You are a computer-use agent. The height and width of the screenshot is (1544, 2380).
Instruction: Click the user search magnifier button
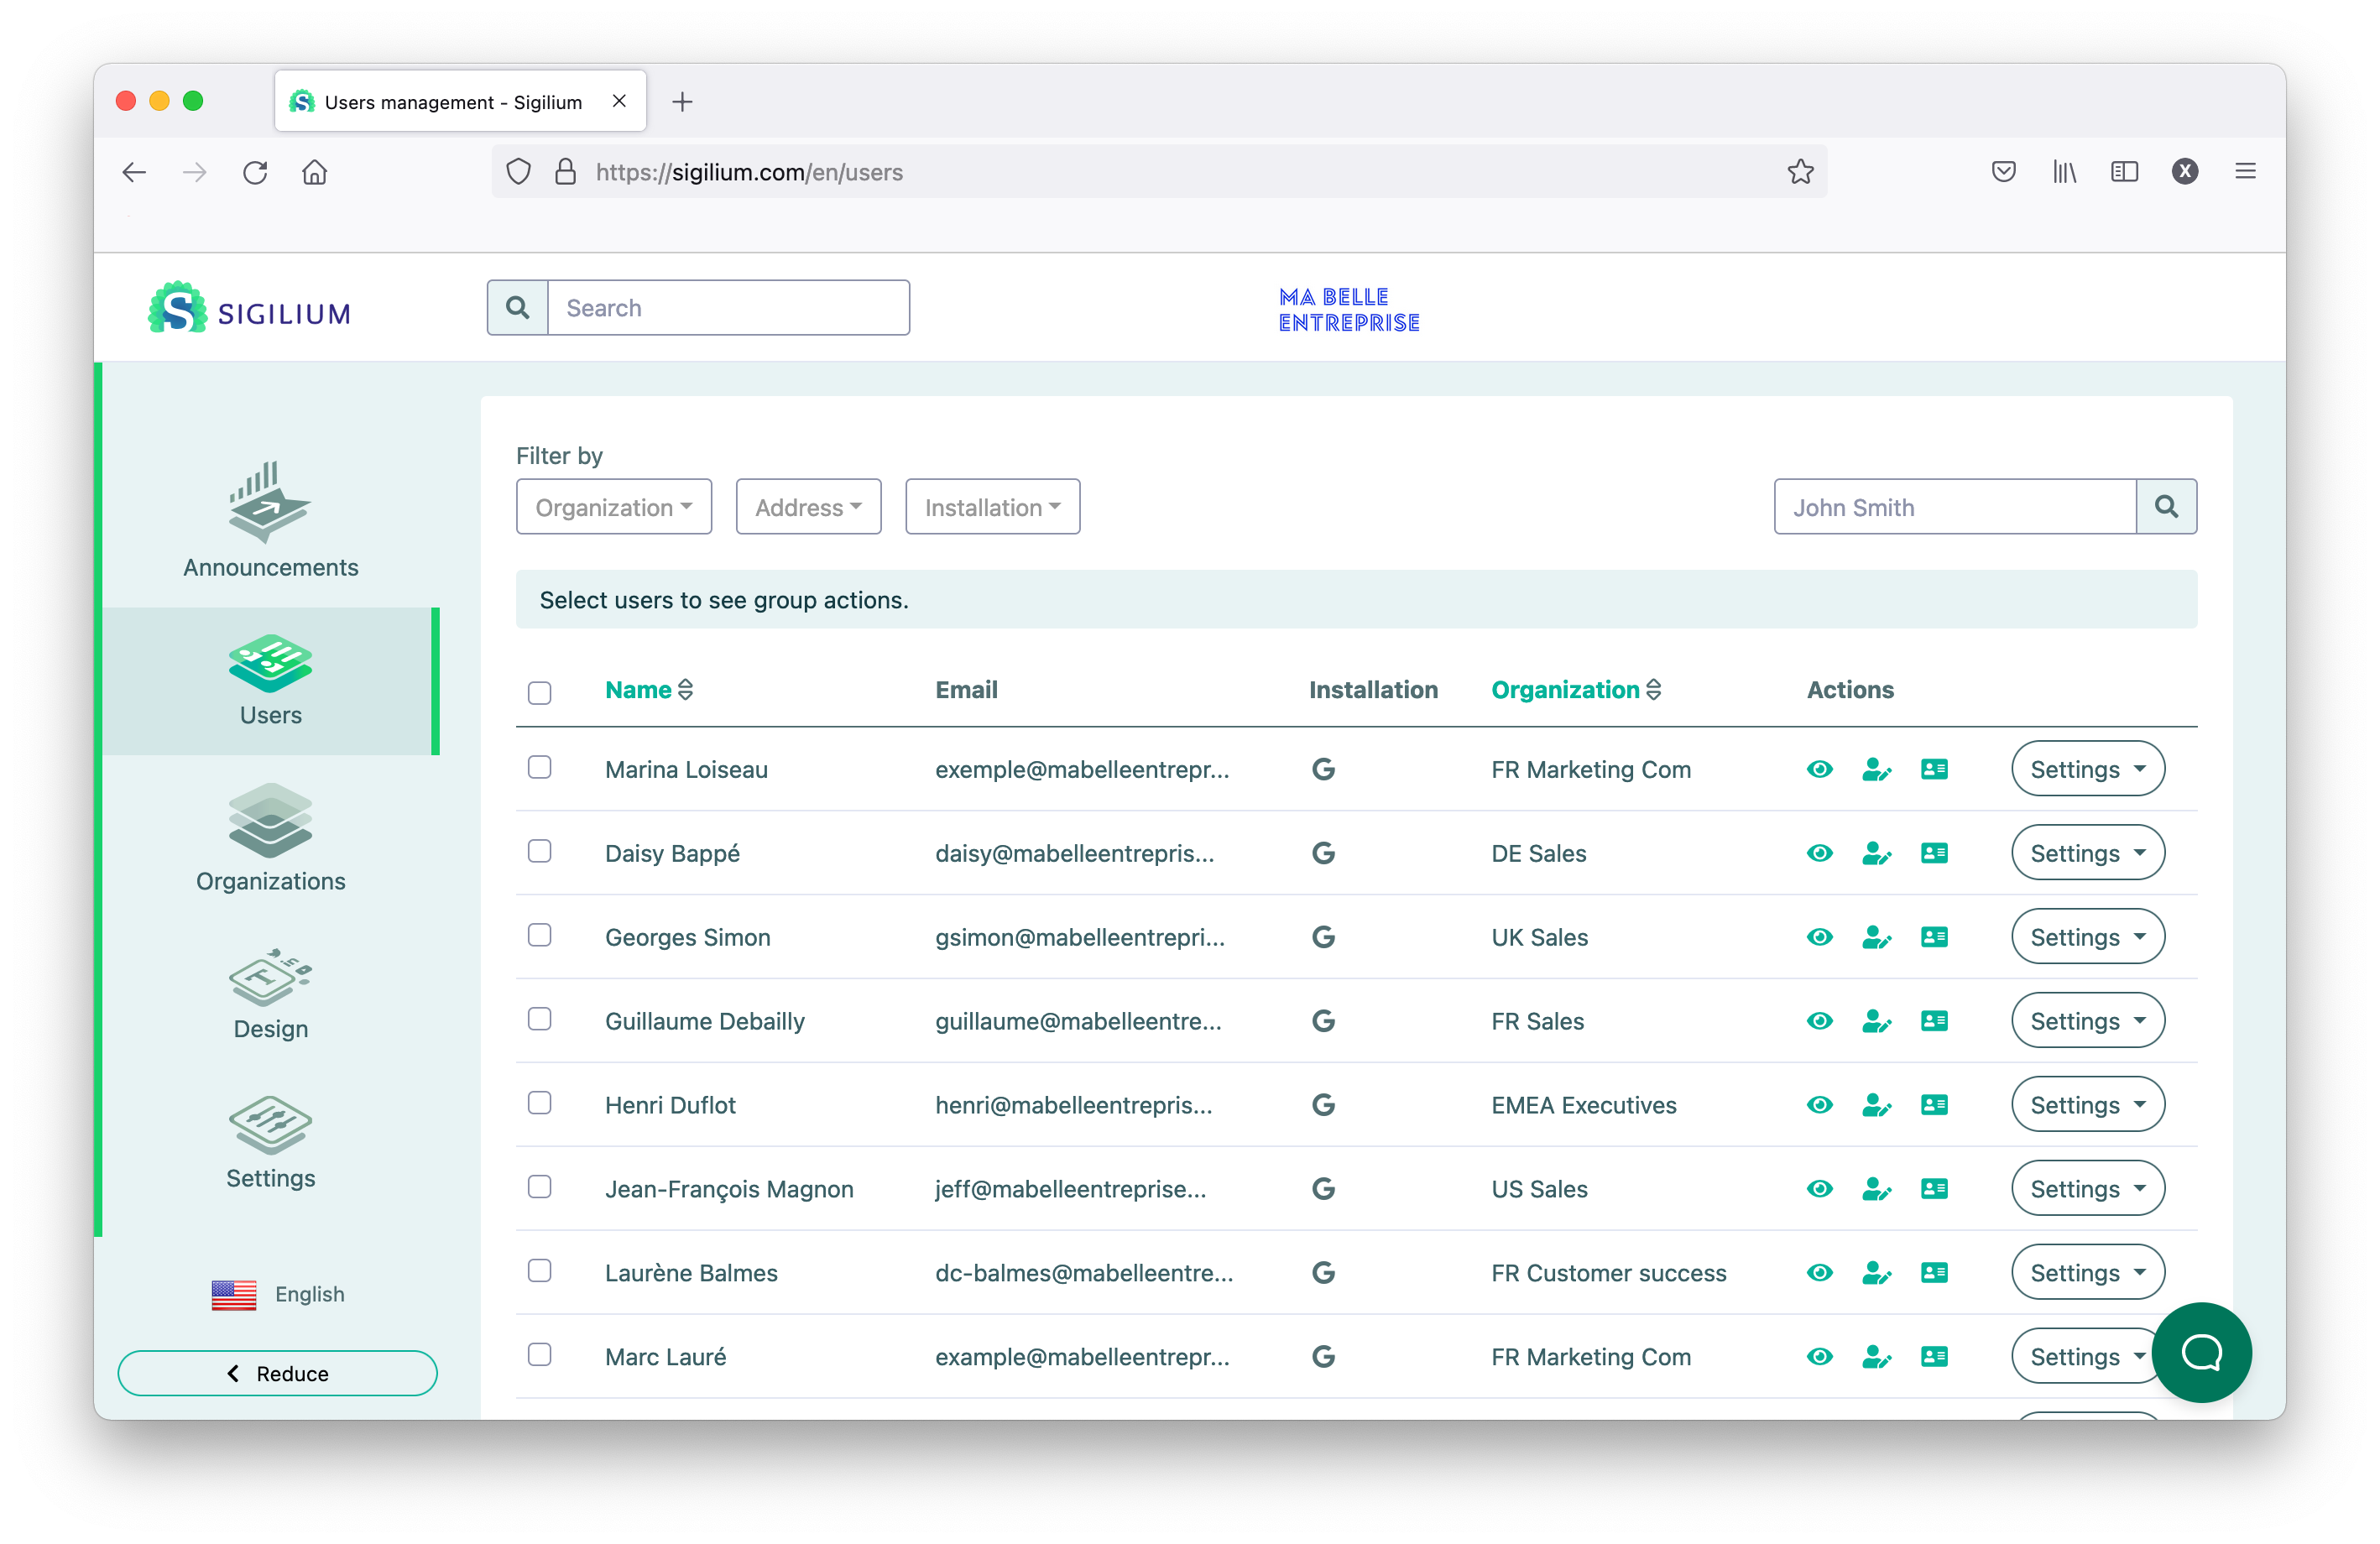(2166, 507)
